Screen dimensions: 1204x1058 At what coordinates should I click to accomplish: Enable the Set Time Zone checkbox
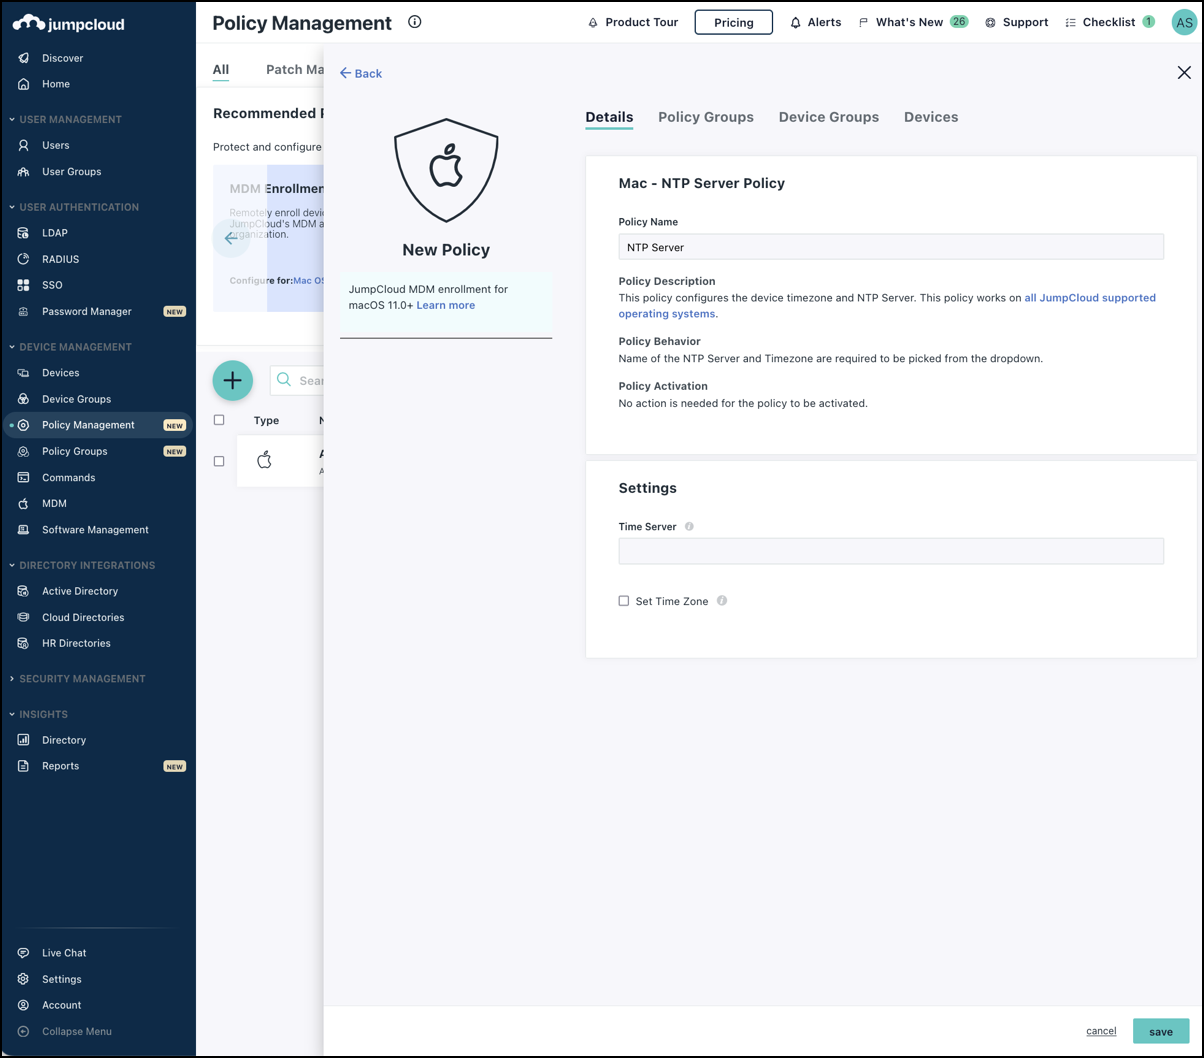click(623, 601)
